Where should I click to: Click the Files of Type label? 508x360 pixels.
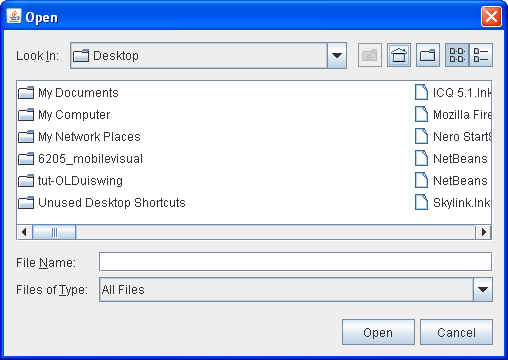point(52,290)
